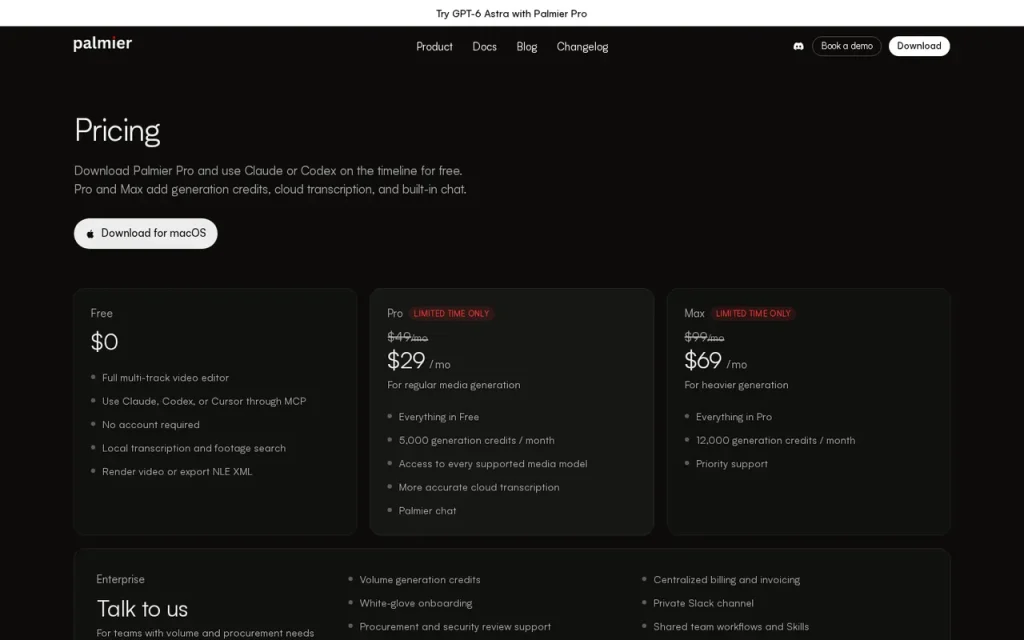Click the Talk to us heading
The width and height of the screenshot is (1024, 640).
click(x=142, y=609)
